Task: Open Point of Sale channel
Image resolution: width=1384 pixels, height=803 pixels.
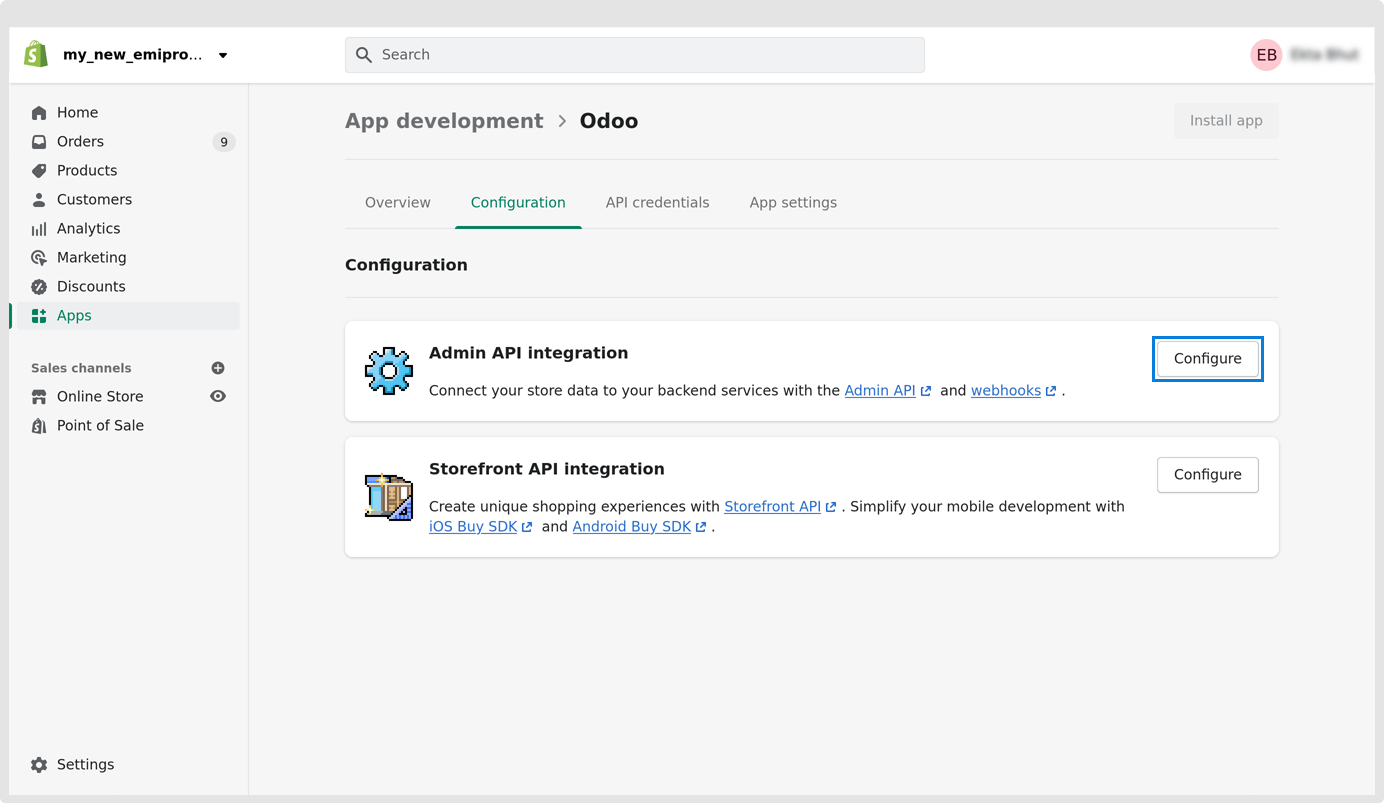Action: [x=100, y=426]
